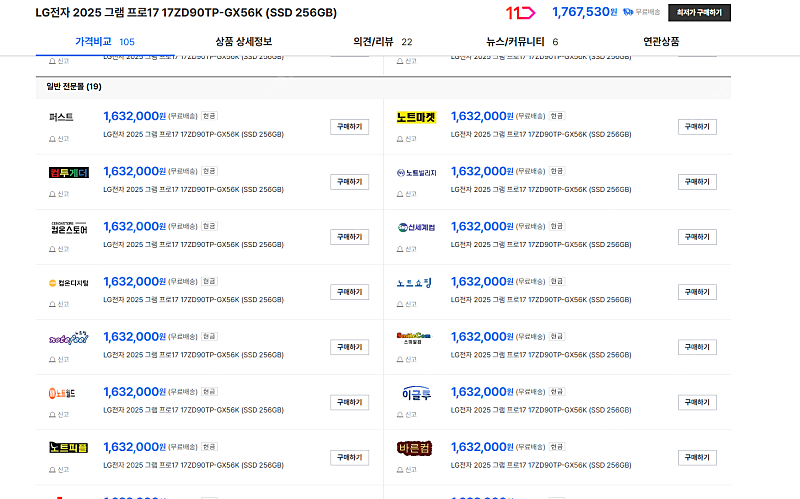Click 구매하기 button in 노트마켓 row
This screenshot has height=499, width=800.
pyautogui.click(x=697, y=127)
